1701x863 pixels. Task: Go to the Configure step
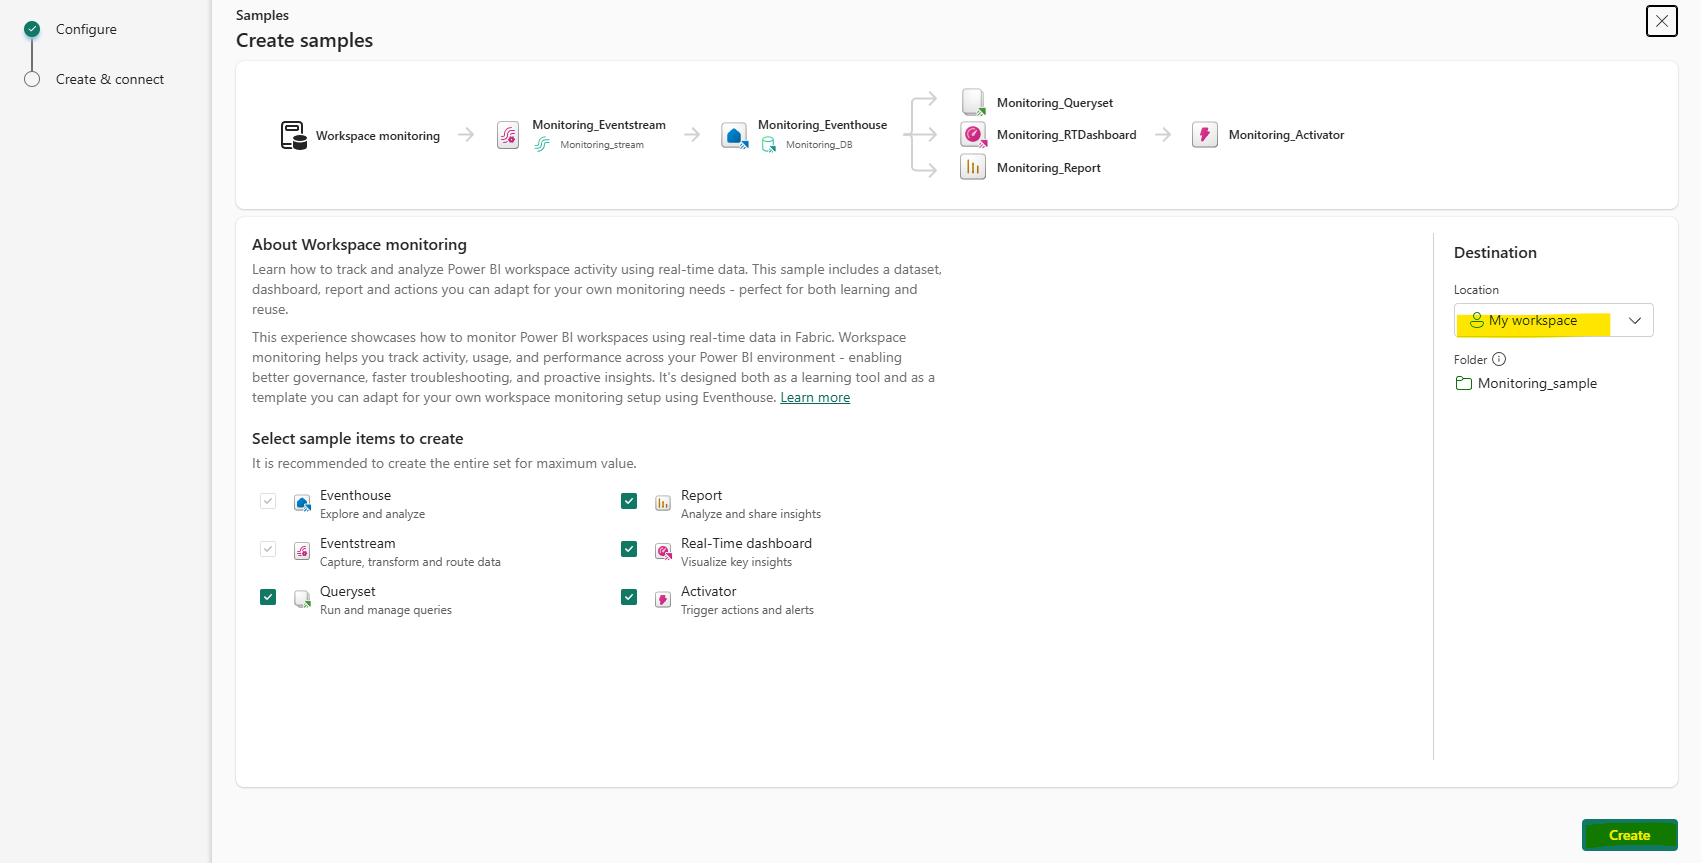click(86, 29)
